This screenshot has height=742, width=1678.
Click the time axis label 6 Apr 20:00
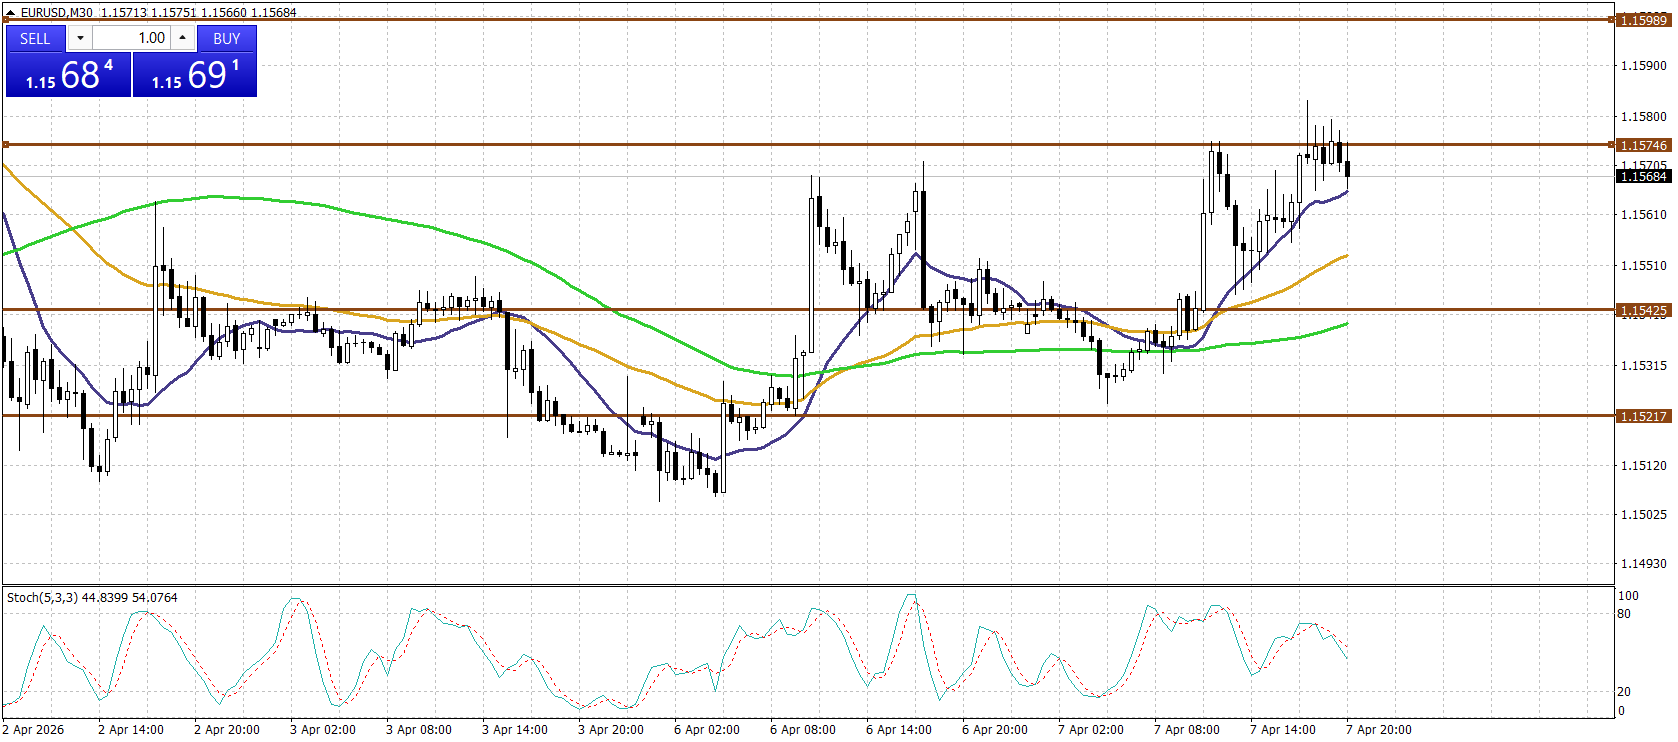[x=995, y=729]
